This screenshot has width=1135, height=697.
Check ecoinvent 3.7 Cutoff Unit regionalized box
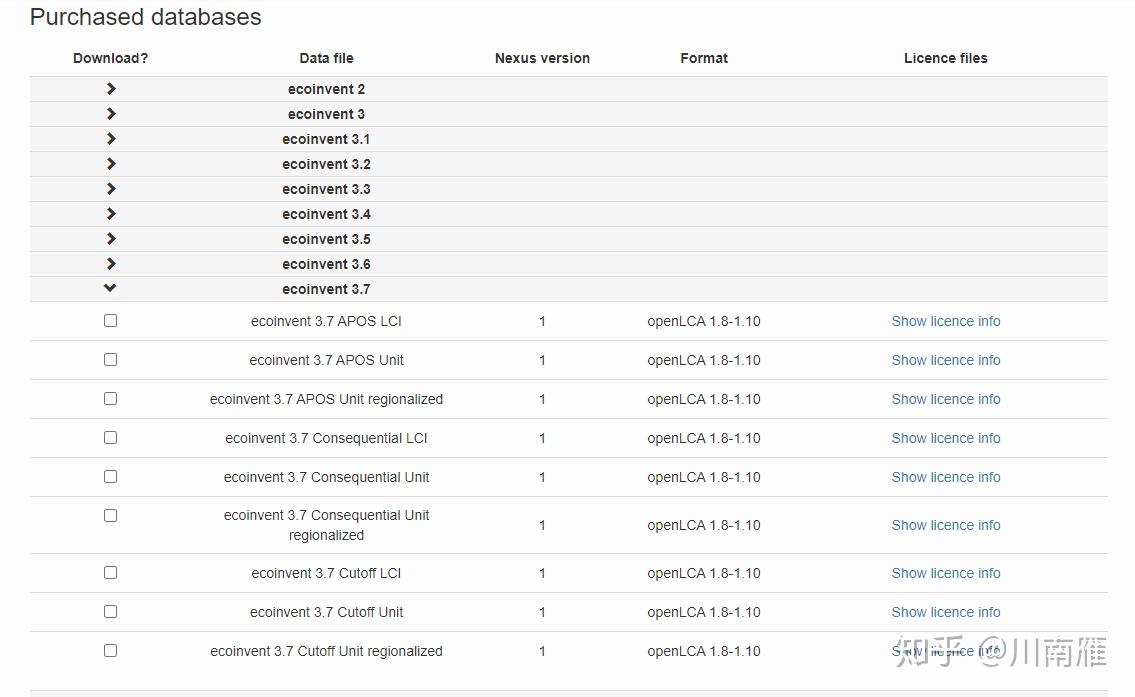[110, 651]
